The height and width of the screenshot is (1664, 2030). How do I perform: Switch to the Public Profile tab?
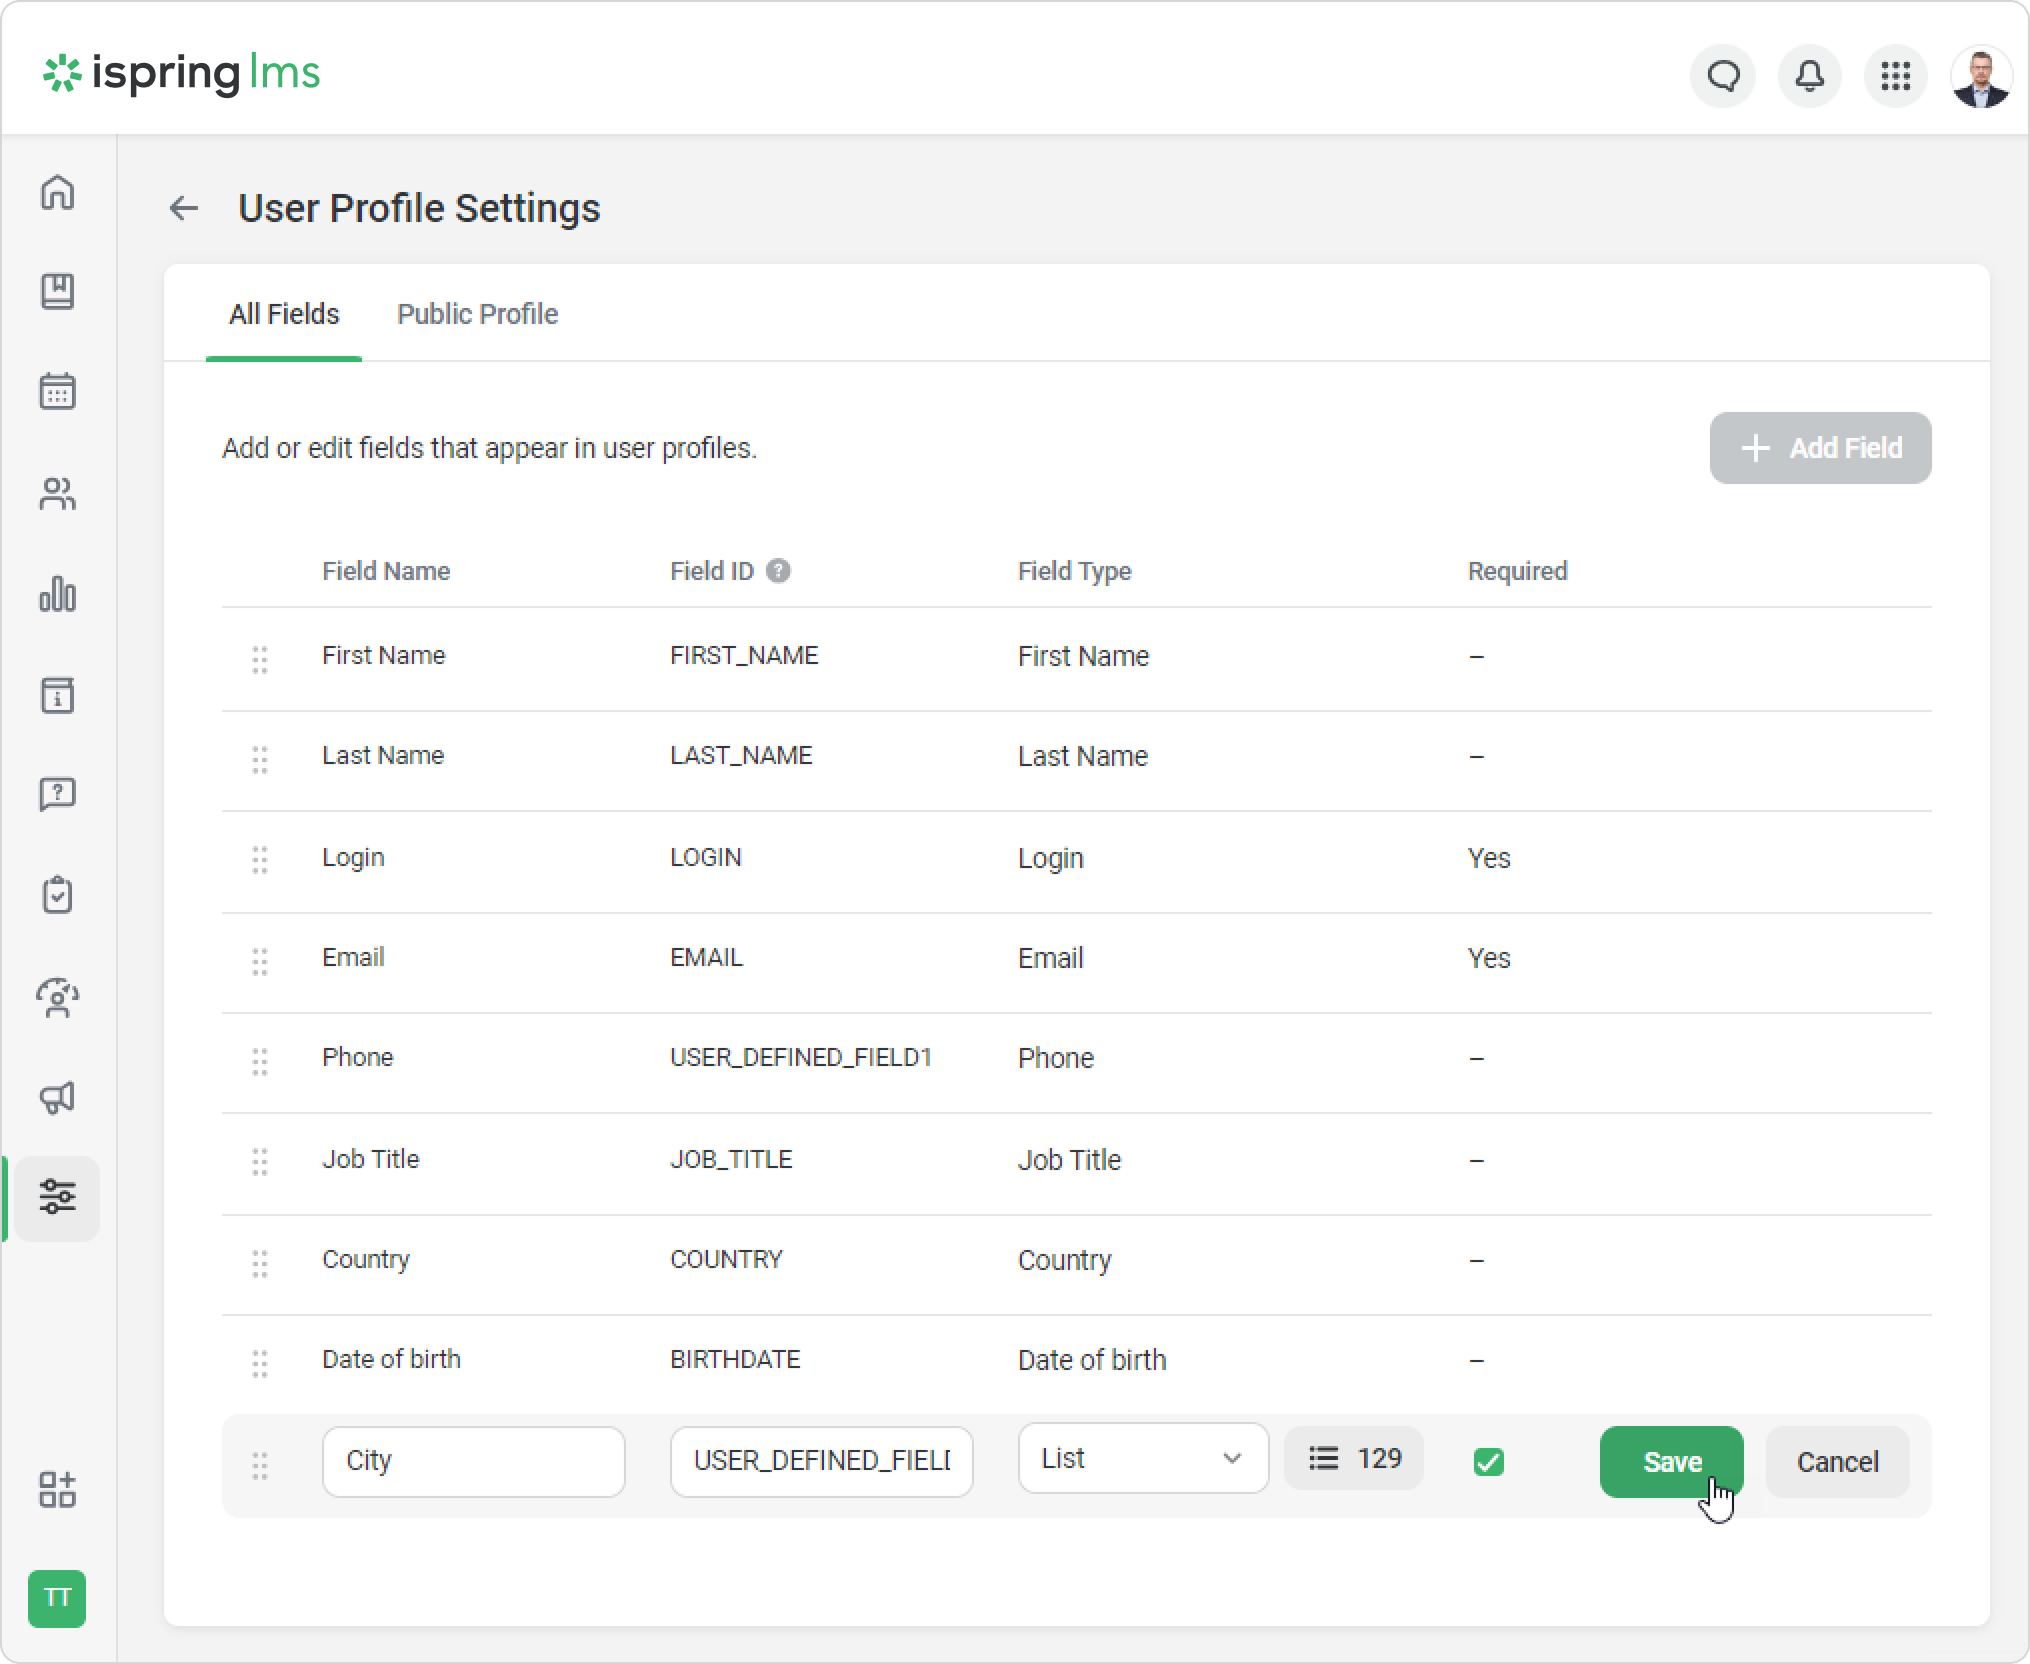click(477, 314)
